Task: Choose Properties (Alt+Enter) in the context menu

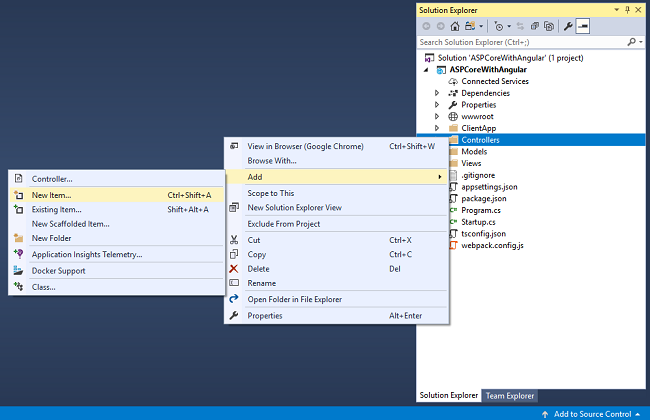Action: tap(337, 316)
